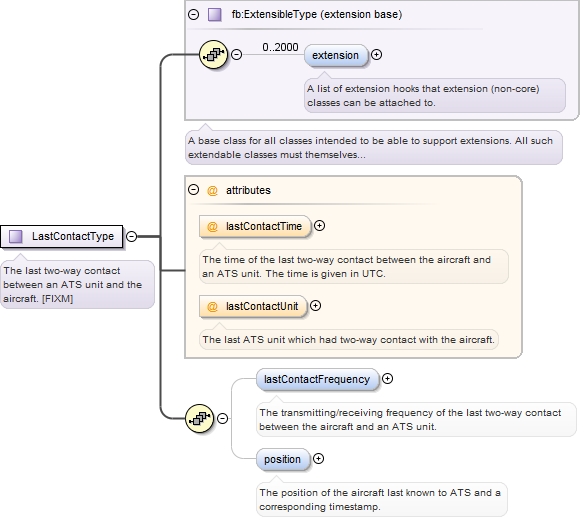Collapse the upper sequence next to extension
The height and width of the screenshot is (520, 584).
pyautogui.click(x=237, y=54)
